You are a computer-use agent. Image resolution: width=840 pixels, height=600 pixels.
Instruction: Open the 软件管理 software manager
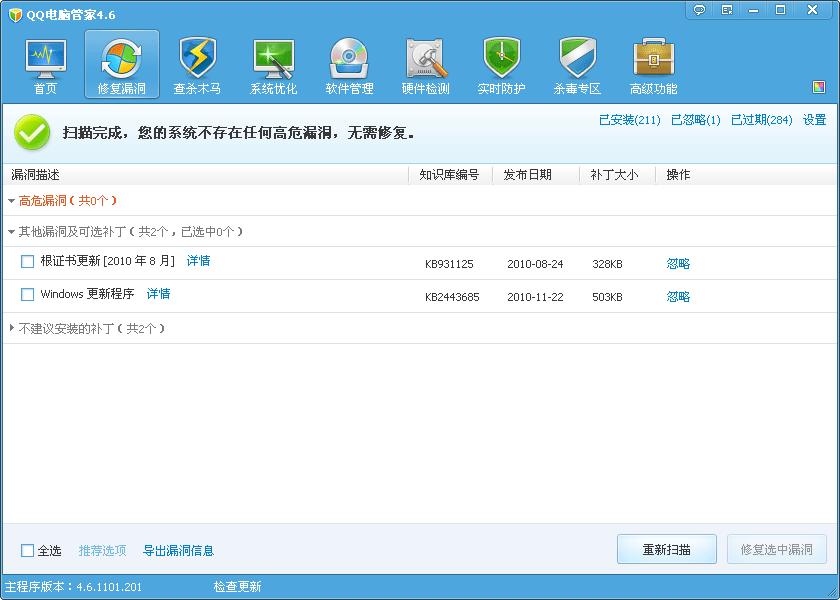[350, 63]
